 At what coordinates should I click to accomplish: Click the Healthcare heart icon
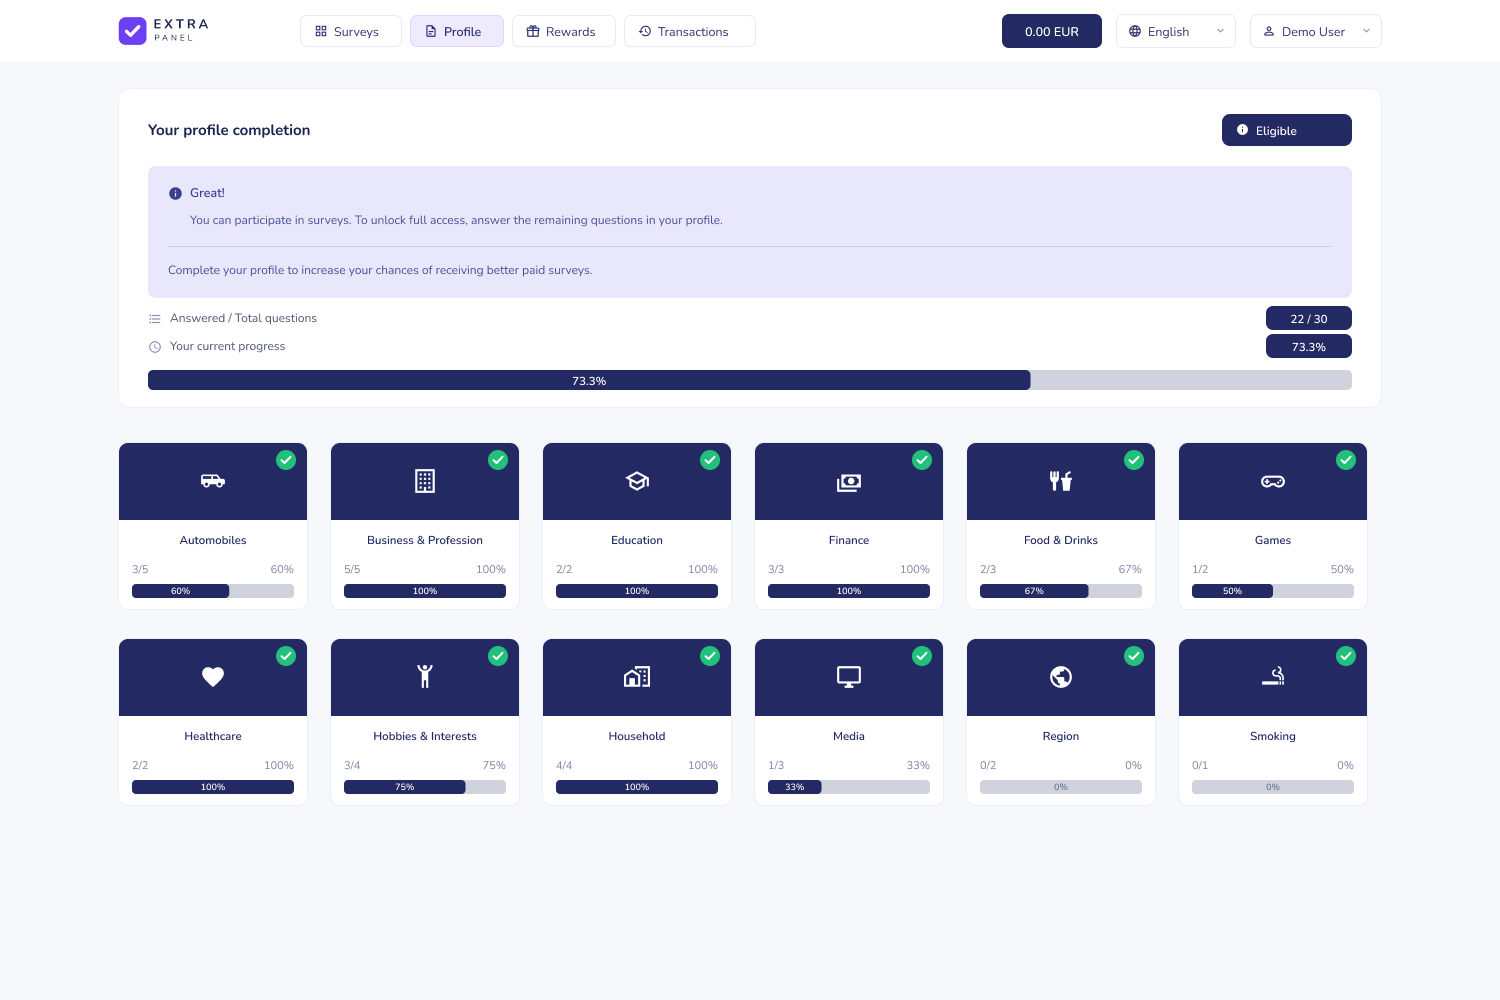[213, 677]
